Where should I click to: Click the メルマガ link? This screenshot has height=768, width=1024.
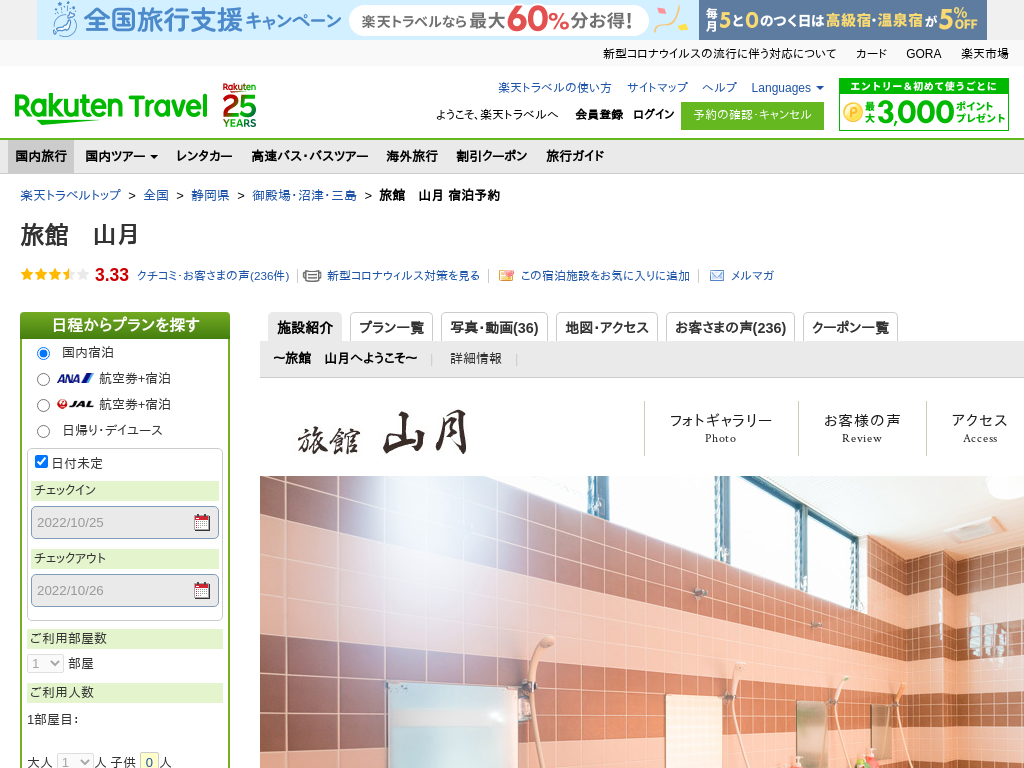[752, 276]
